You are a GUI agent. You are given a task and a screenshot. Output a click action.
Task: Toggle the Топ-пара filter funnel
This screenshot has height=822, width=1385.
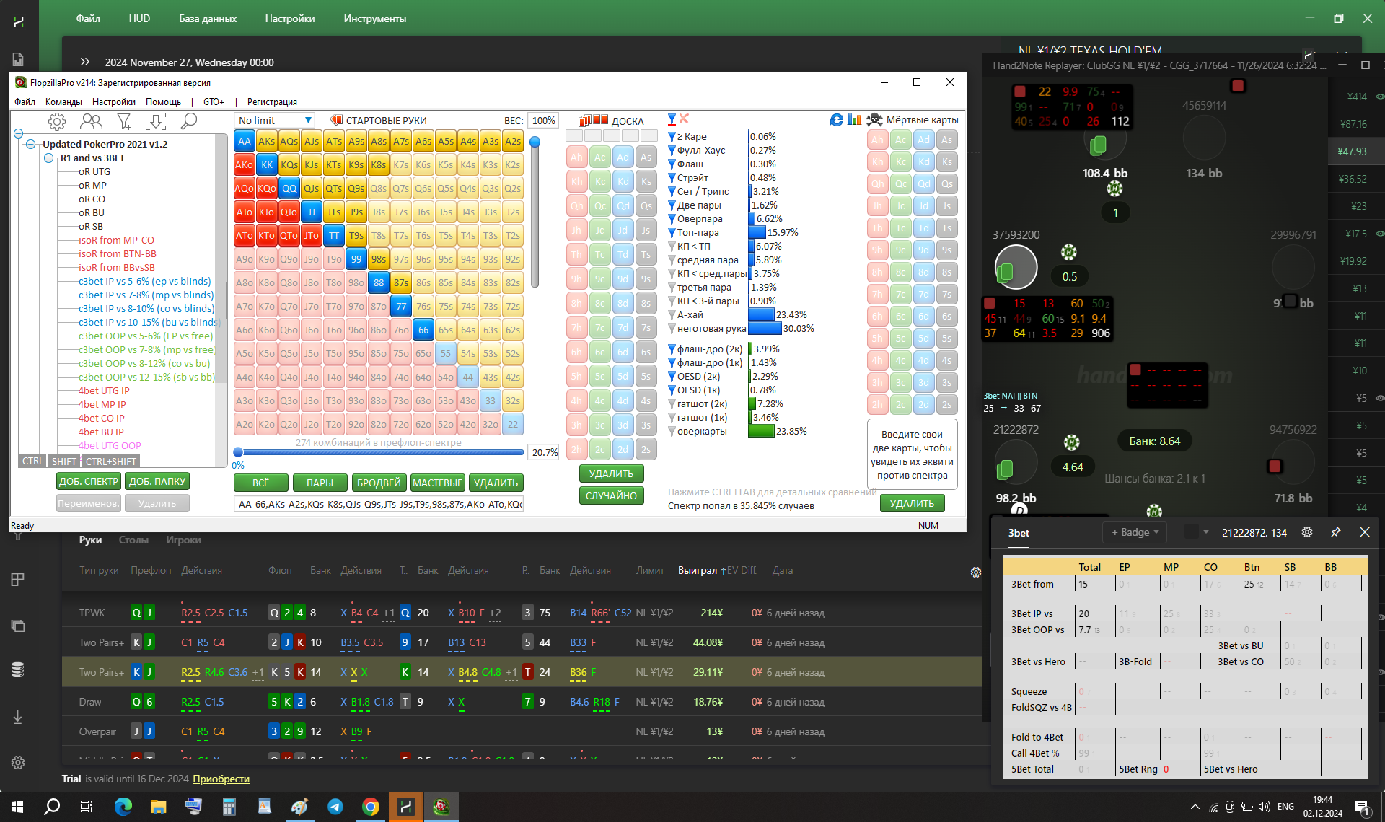point(672,232)
